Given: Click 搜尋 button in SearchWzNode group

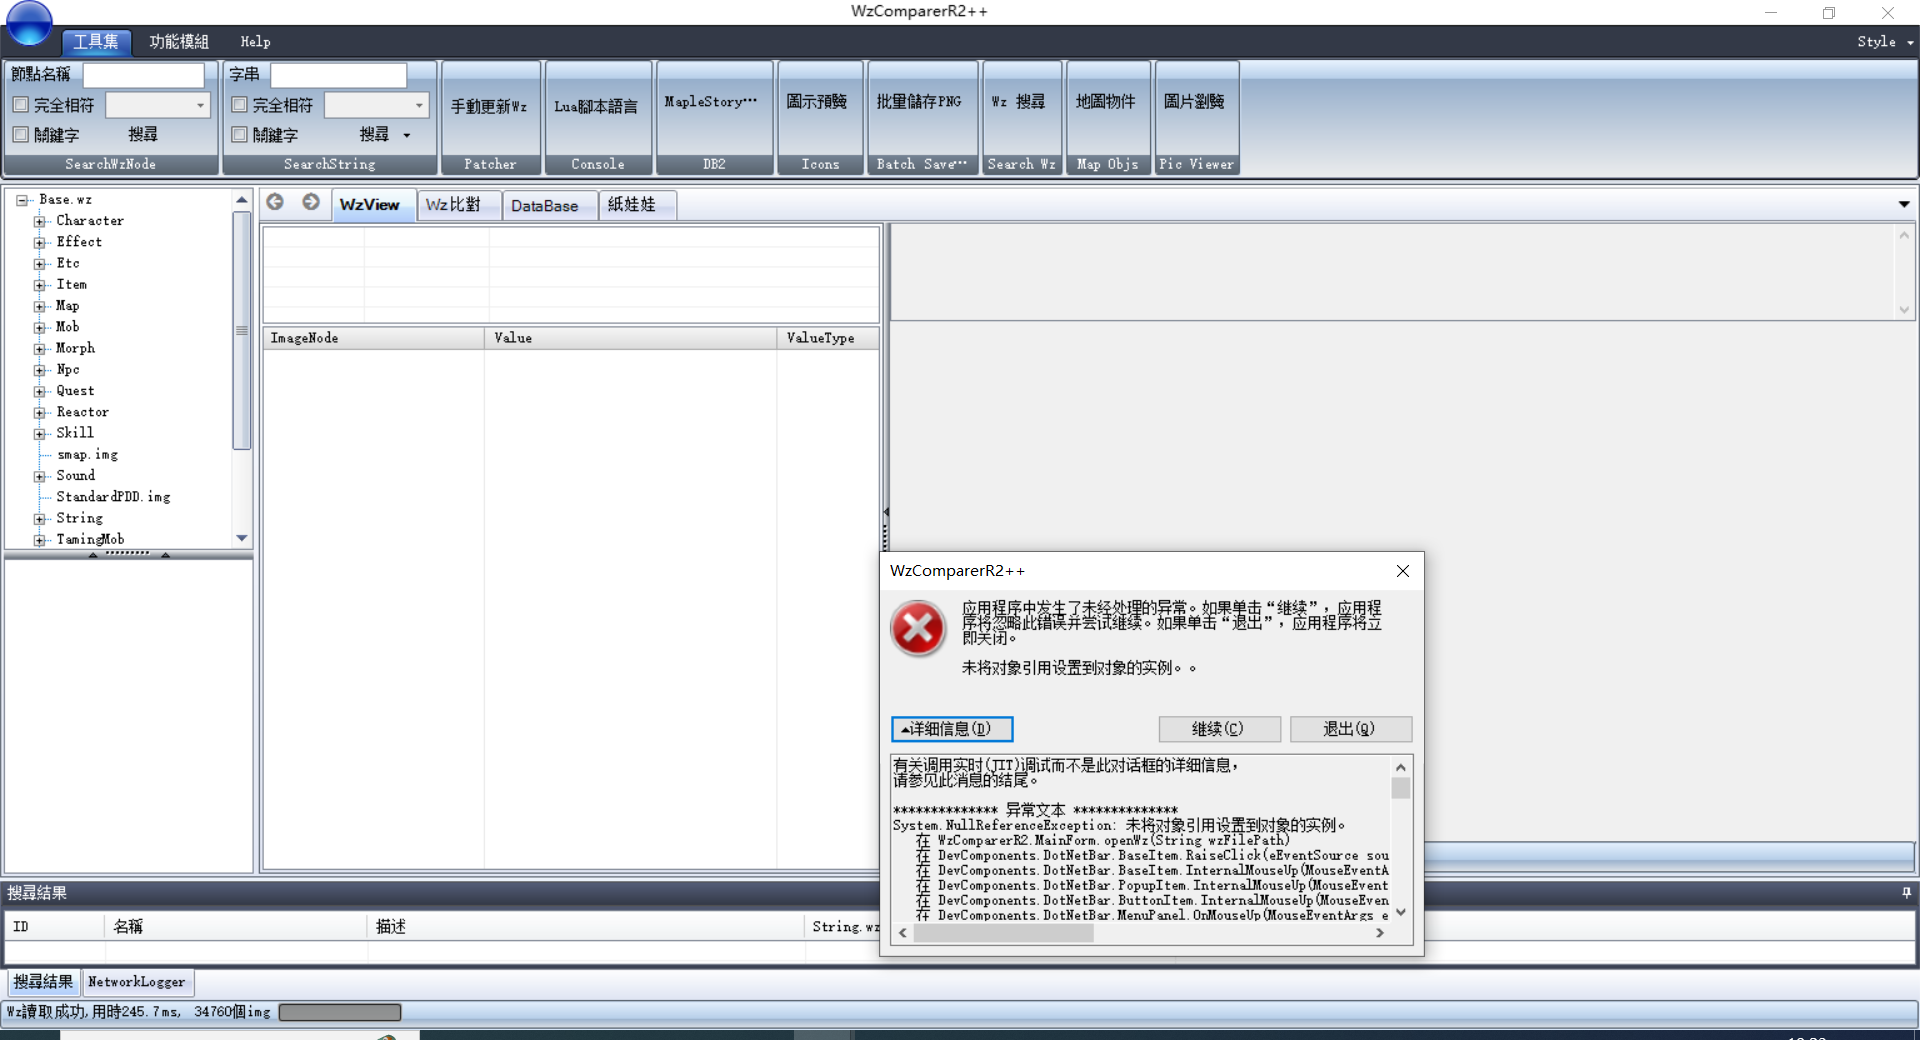Looking at the screenshot, I should (143, 134).
